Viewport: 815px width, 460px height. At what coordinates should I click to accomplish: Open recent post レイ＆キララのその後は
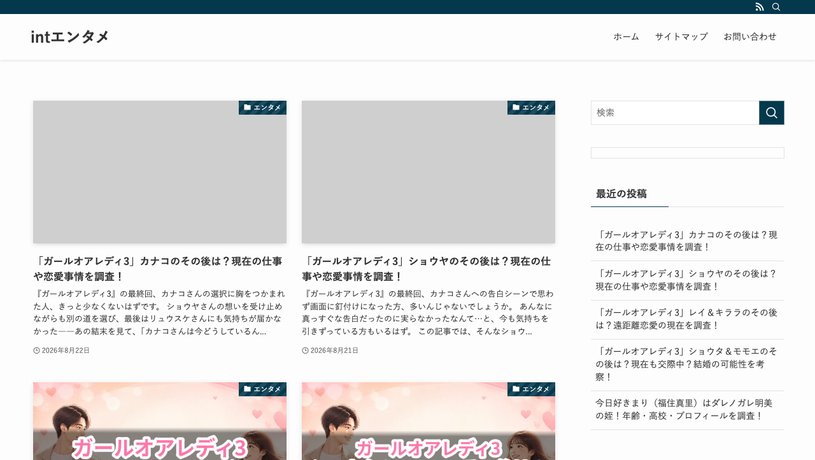(x=686, y=319)
